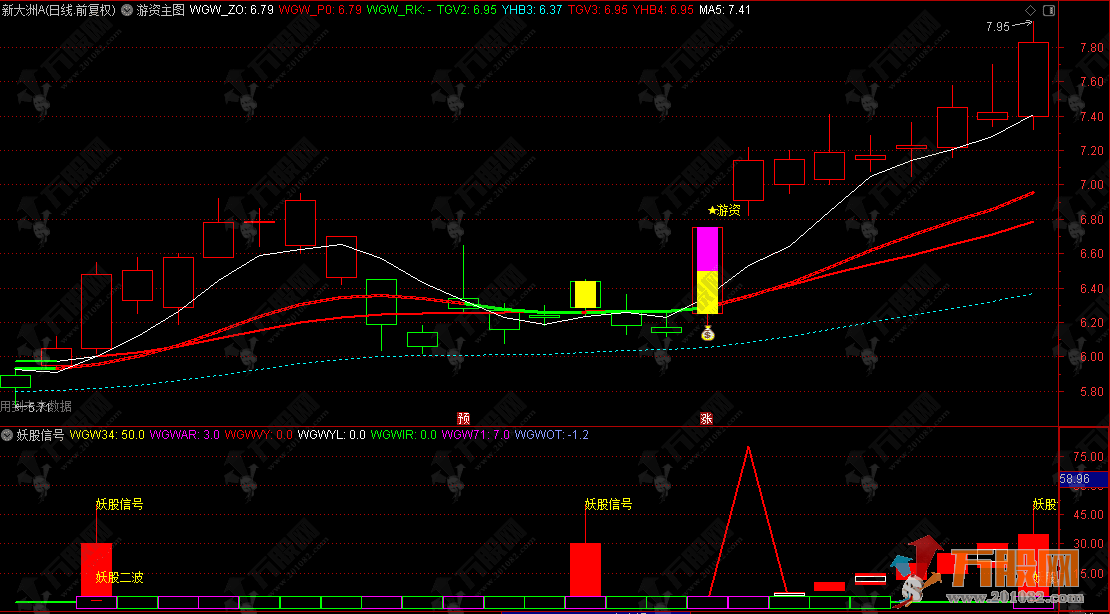Click the ★游资 star signal marker
This screenshot has width=1110, height=614.
point(724,210)
